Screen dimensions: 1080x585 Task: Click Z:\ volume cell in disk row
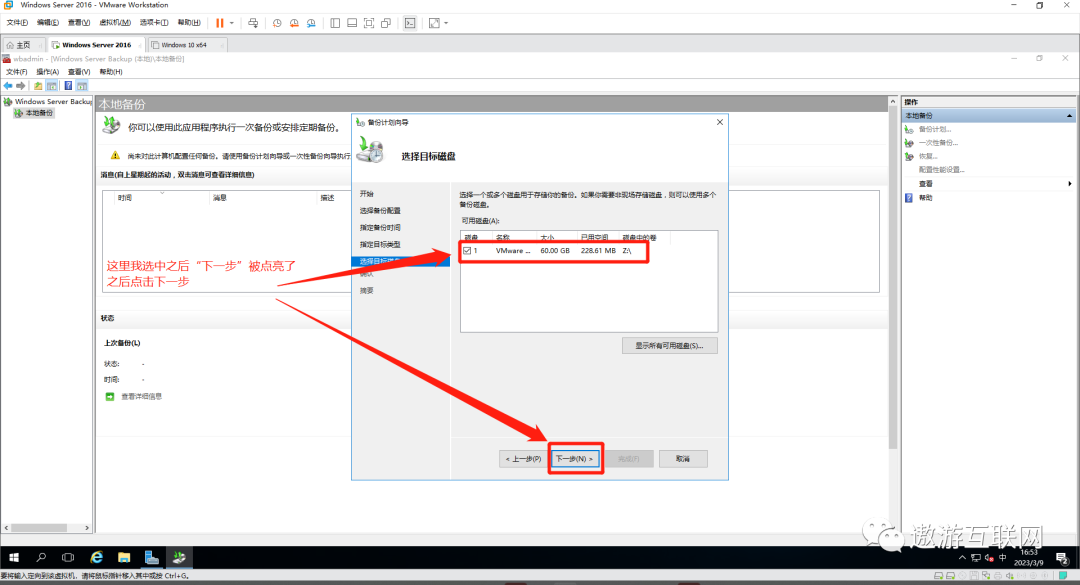point(627,251)
